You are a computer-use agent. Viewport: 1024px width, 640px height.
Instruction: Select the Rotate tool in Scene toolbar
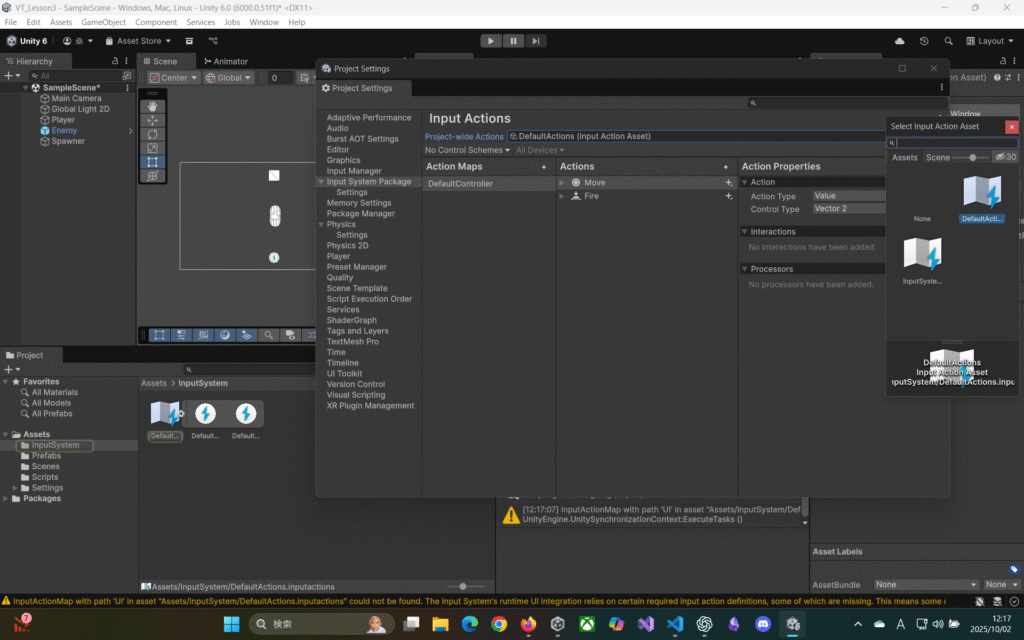tap(152, 134)
